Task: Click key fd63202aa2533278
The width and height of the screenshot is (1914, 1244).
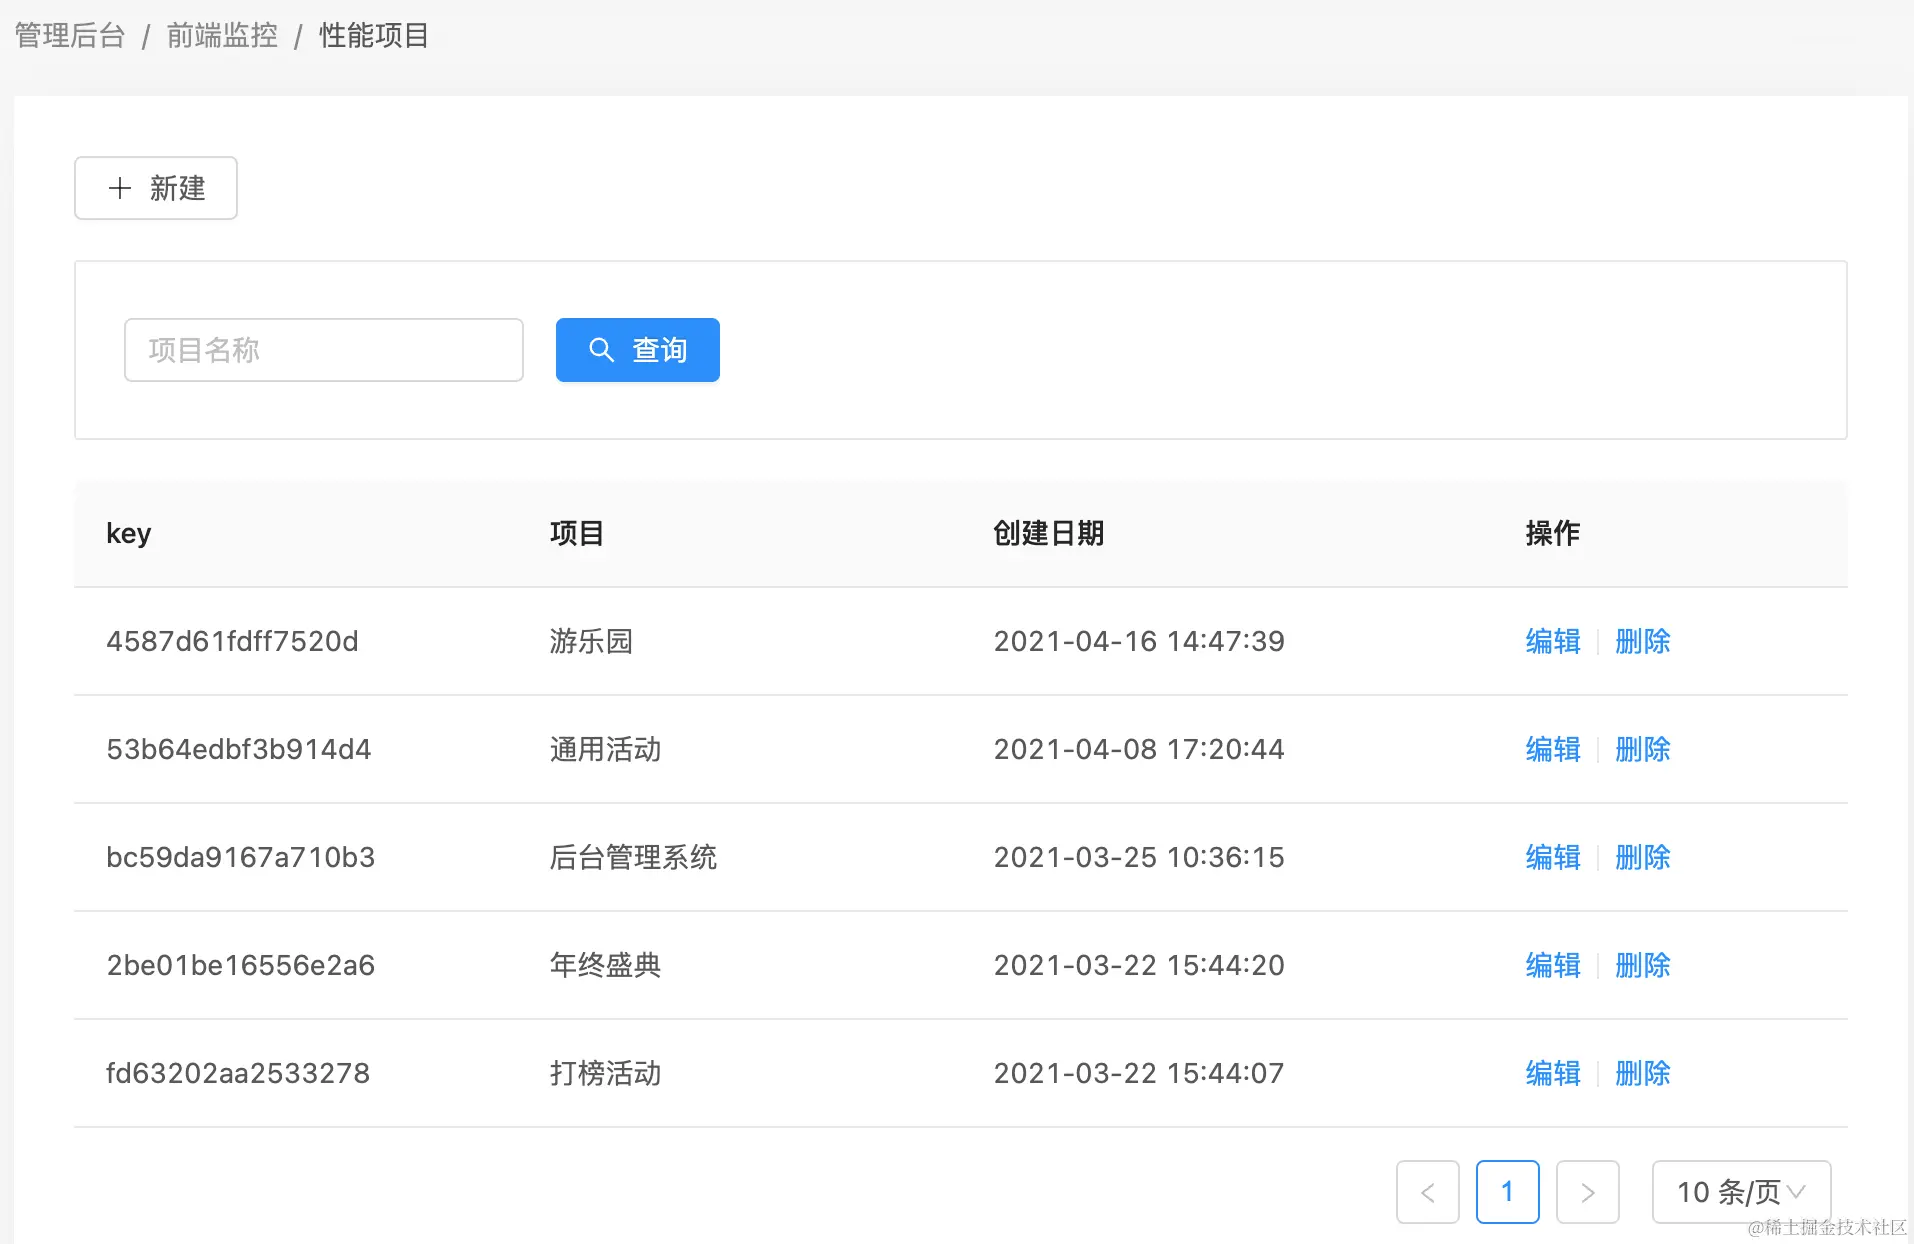Action: 238,1073
